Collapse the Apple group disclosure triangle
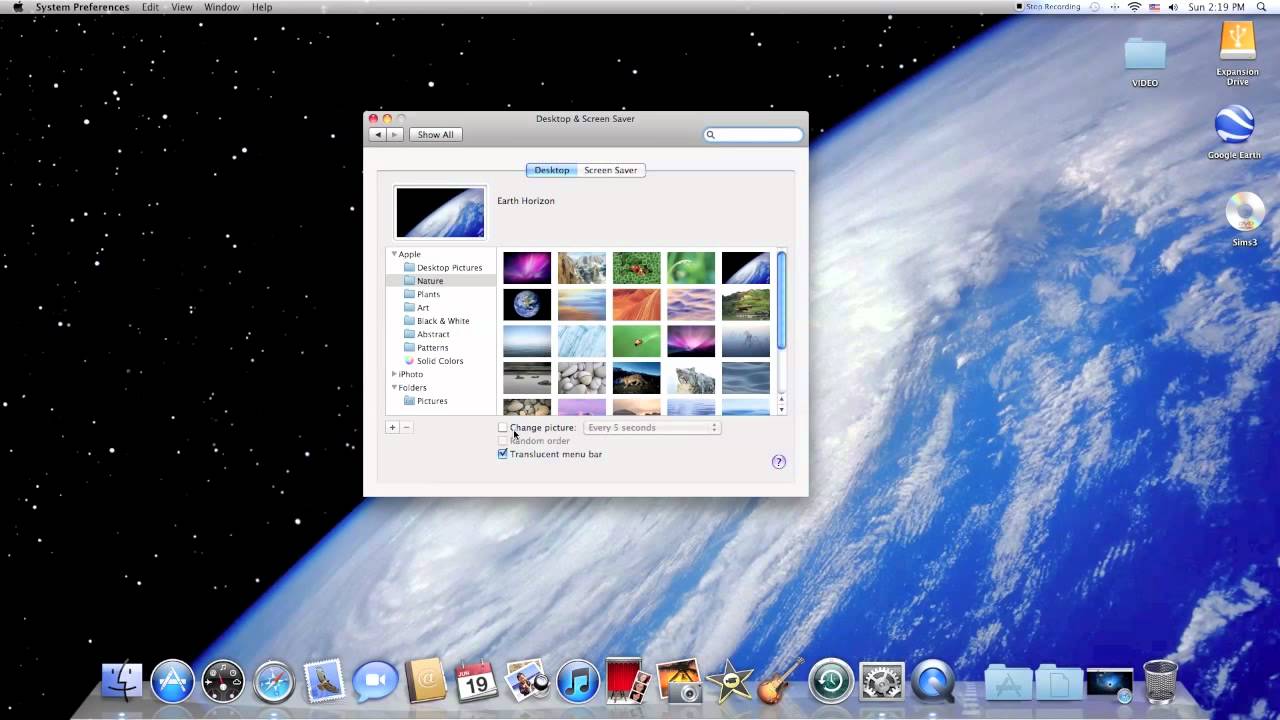This screenshot has height=720, width=1280. 394,254
